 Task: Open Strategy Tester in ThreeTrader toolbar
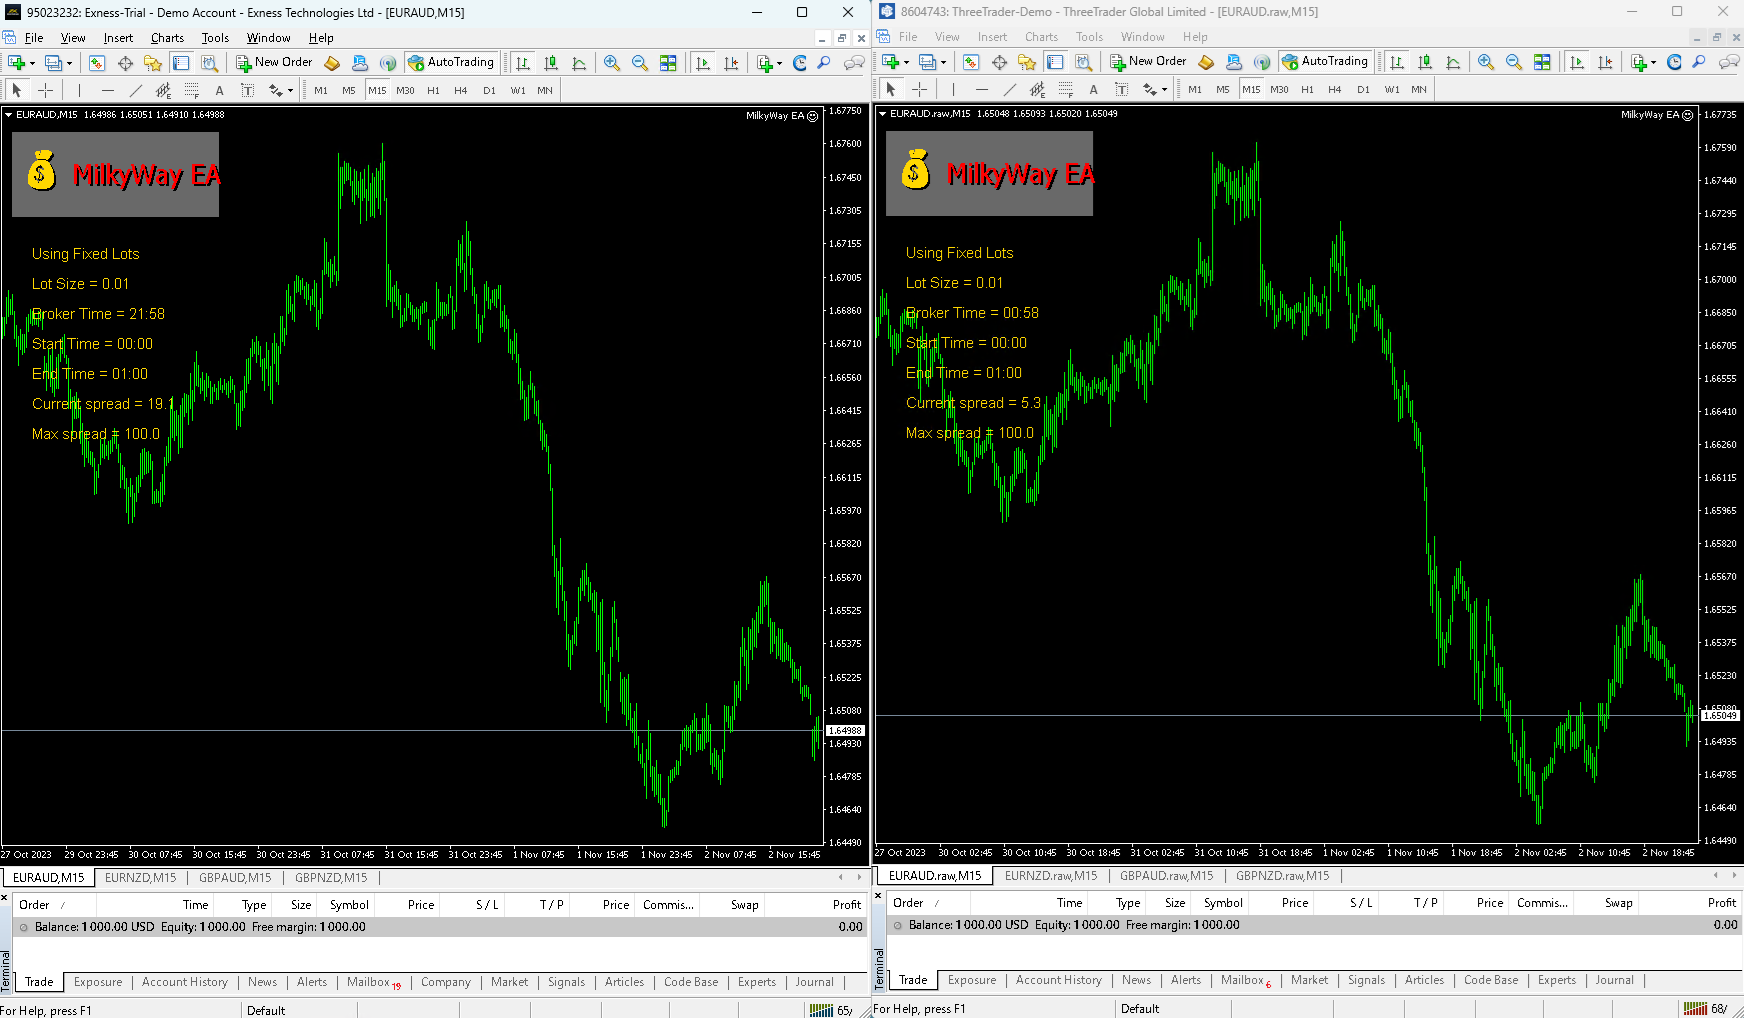pyautogui.click(x=1083, y=62)
